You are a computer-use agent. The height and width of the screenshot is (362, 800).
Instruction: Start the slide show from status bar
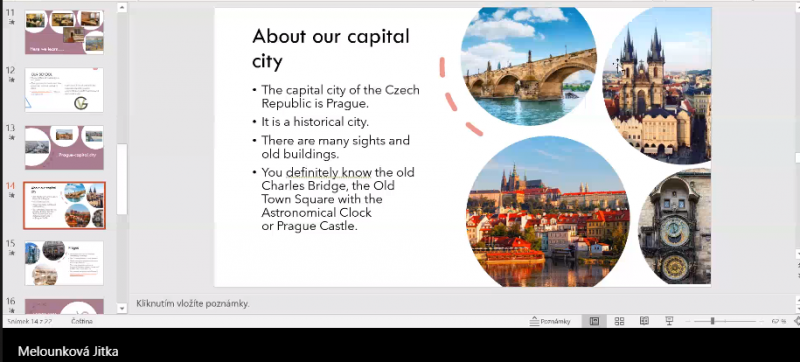point(669,321)
